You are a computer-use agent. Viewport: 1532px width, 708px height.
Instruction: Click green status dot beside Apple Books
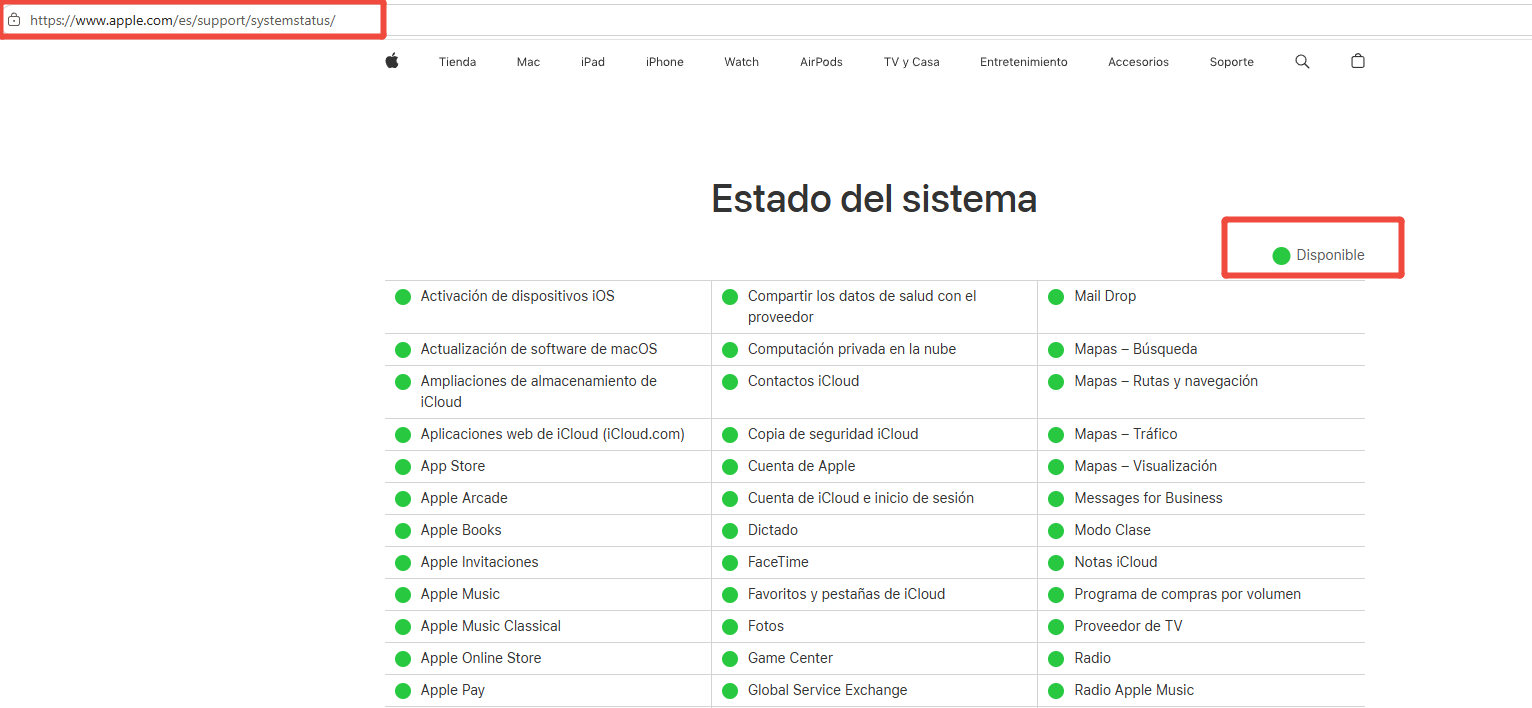click(403, 531)
